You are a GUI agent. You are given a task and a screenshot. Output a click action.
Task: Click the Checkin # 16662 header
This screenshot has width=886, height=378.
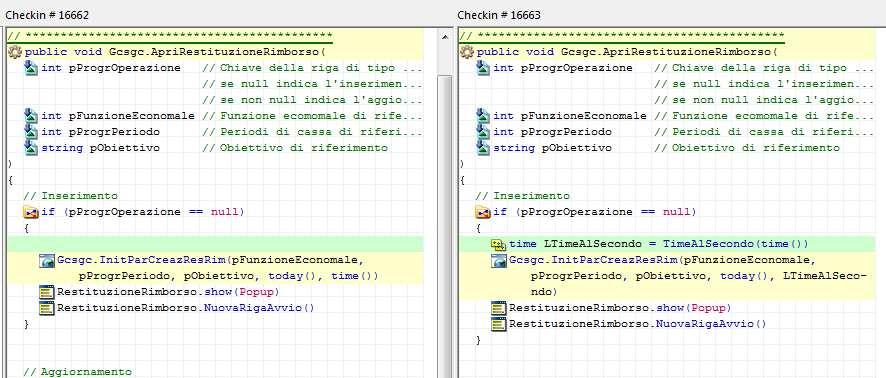(47, 15)
